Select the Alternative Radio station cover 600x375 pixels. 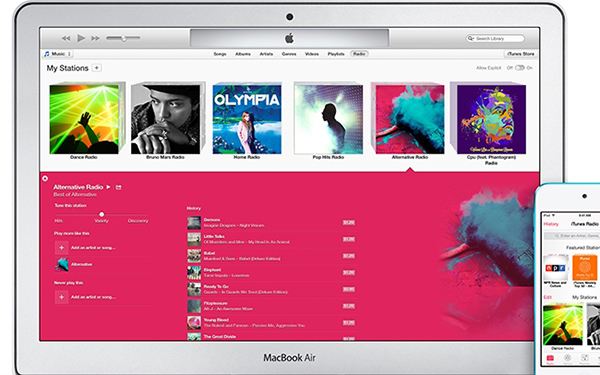[410, 119]
